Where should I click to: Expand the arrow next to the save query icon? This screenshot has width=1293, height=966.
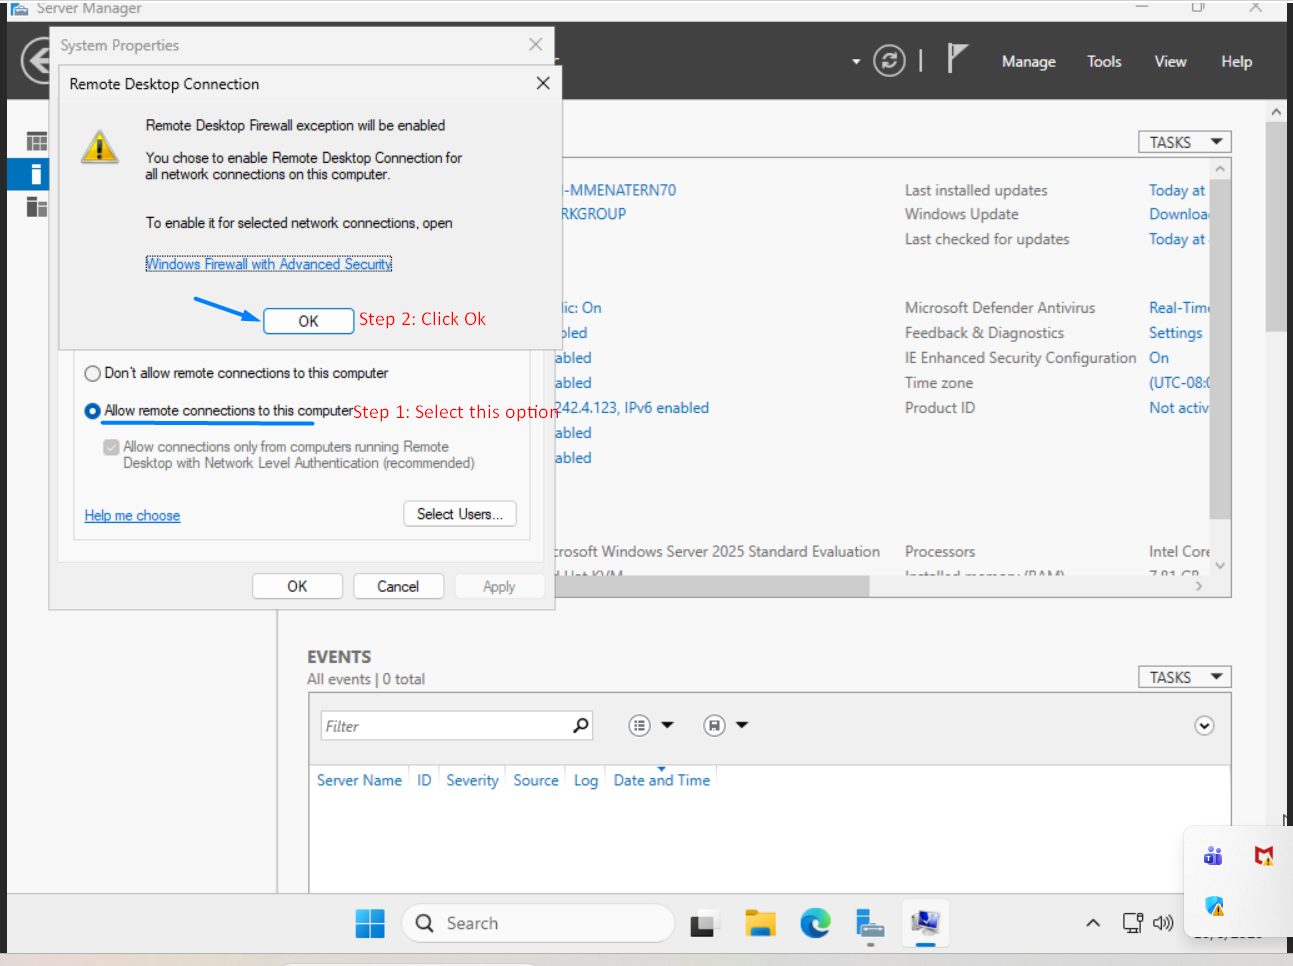[742, 725]
